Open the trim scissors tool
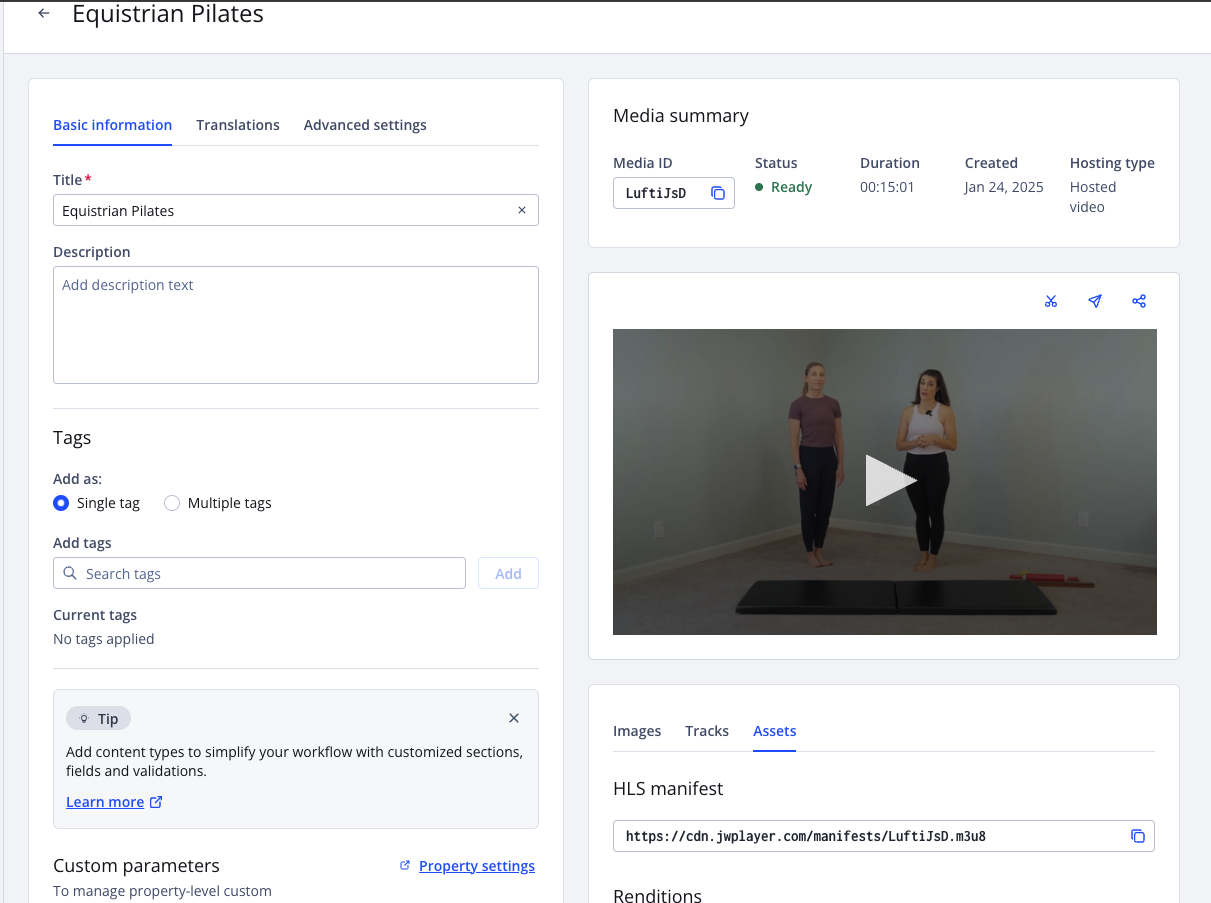 click(x=1051, y=301)
